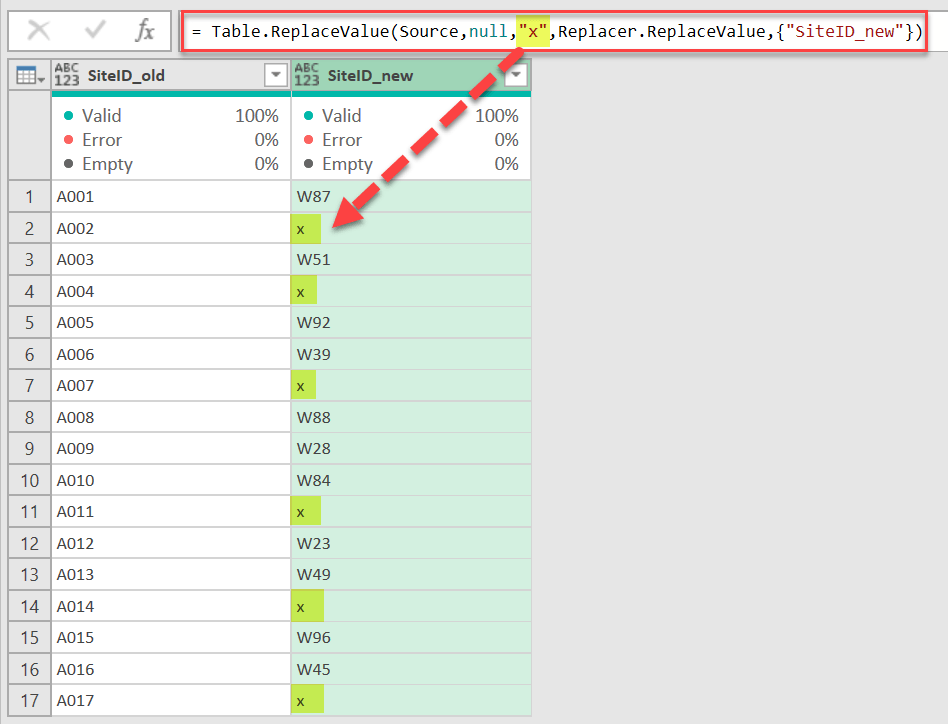Select the x cell in row 17
The width and height of the screenshot is (948, 724).
305,700
